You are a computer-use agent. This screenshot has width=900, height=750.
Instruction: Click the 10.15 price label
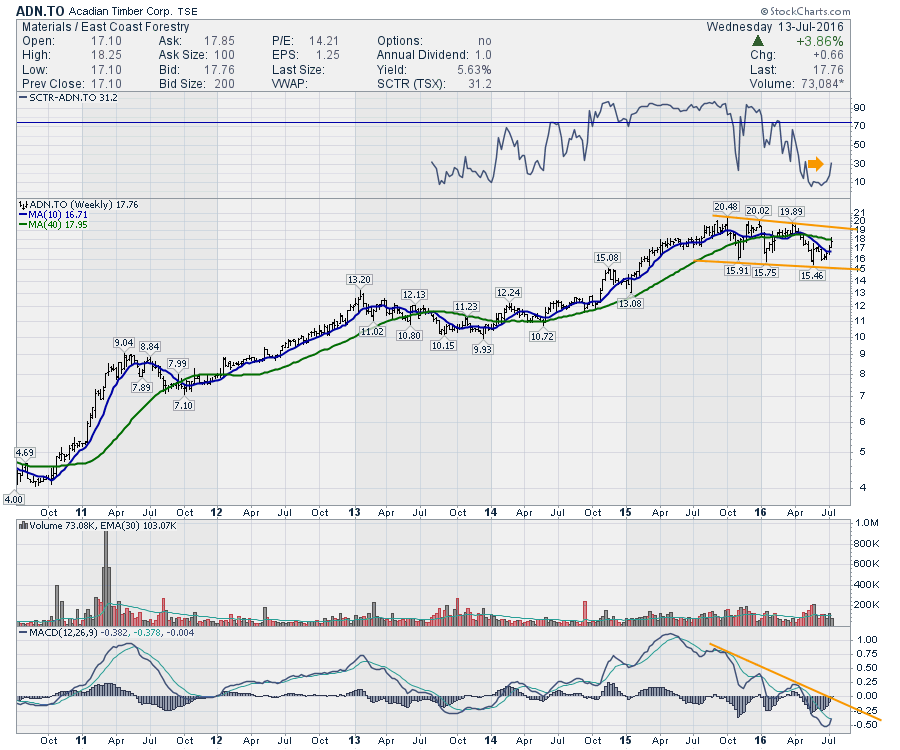tap(443, 345)
